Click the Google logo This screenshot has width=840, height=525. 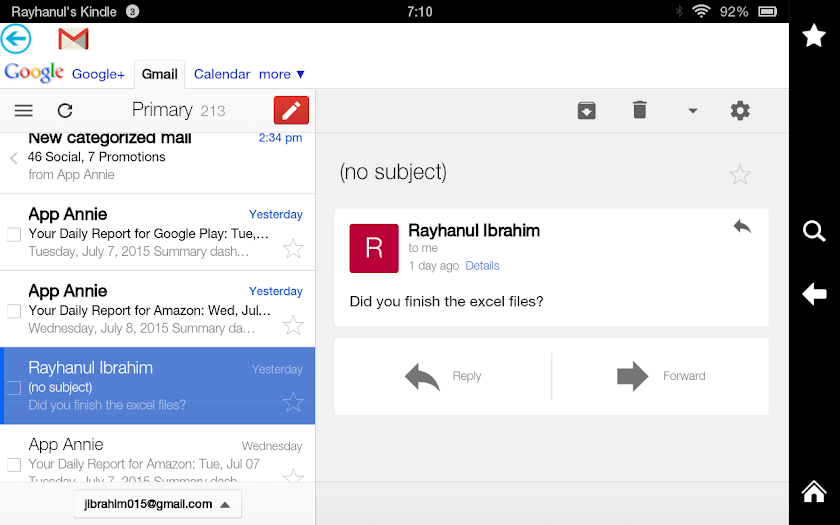click(x=34, y=73)
